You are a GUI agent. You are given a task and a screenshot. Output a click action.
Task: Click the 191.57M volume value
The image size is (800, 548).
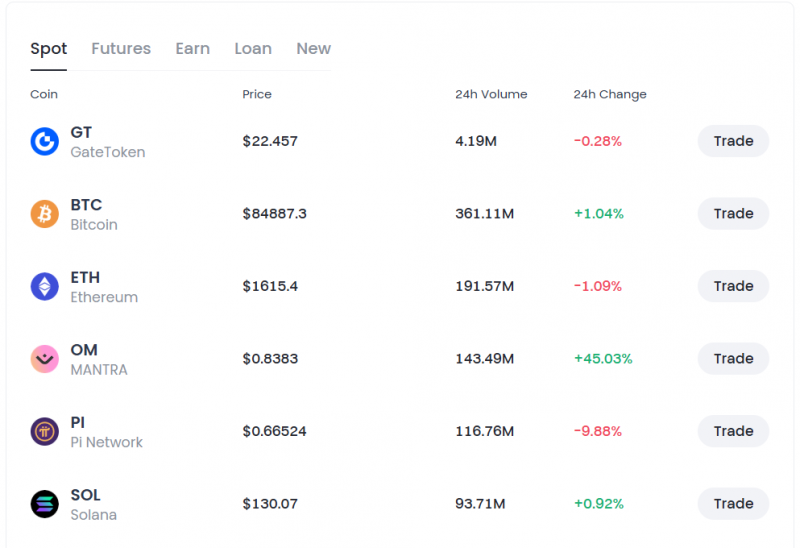(x=485, y=286)
